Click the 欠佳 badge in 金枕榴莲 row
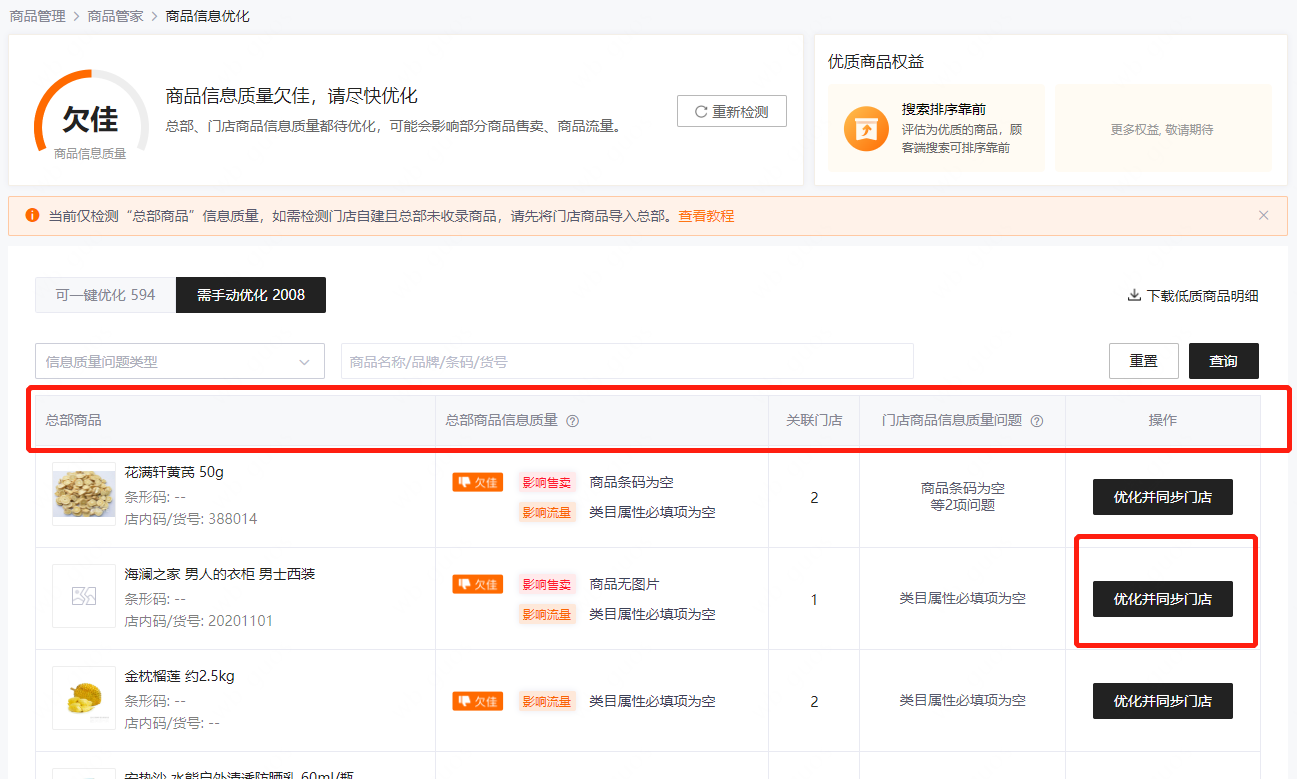The height and width of the screenshot is (779, 1297). [x=478, y=701]
